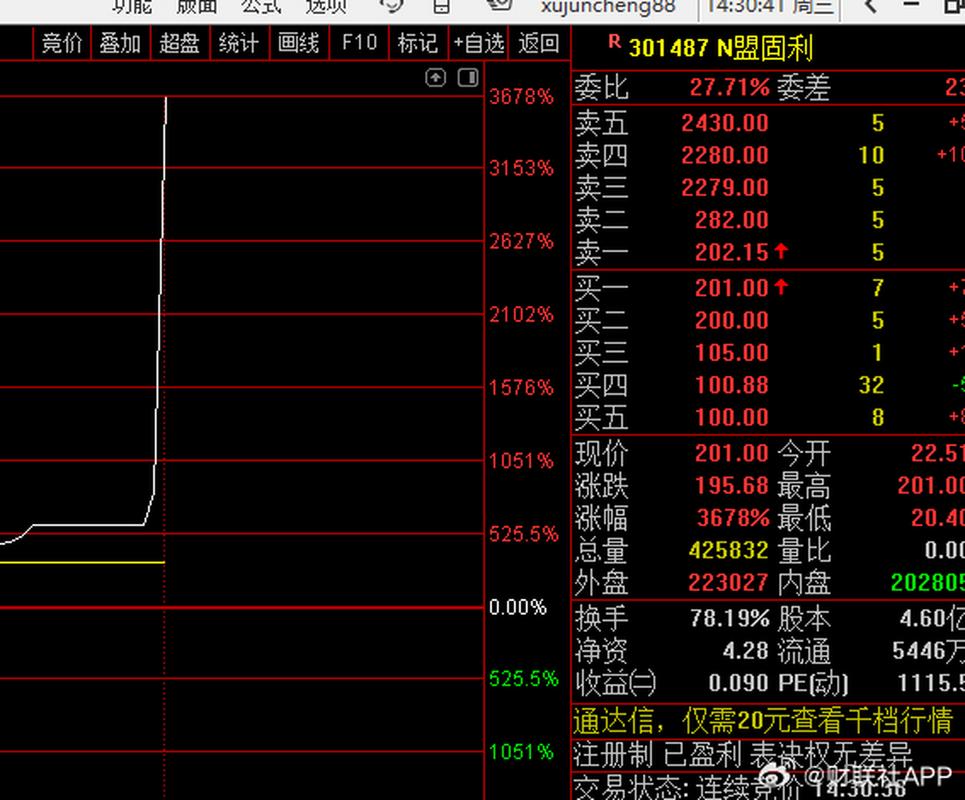Image resolution: width=965 pixels, height=800 pixels.
Task: Click 净资 value 4.28
Action: pyautogui.click(x=746, y=651)
